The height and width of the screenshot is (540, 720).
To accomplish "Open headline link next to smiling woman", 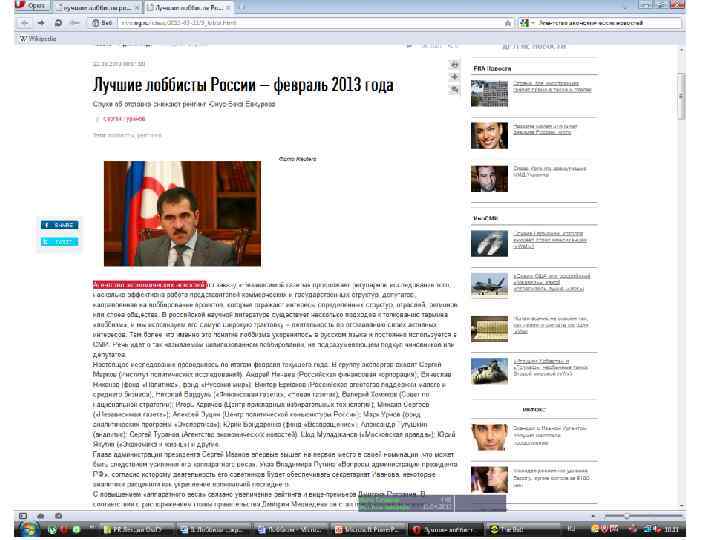I will [x=545, y=129].
